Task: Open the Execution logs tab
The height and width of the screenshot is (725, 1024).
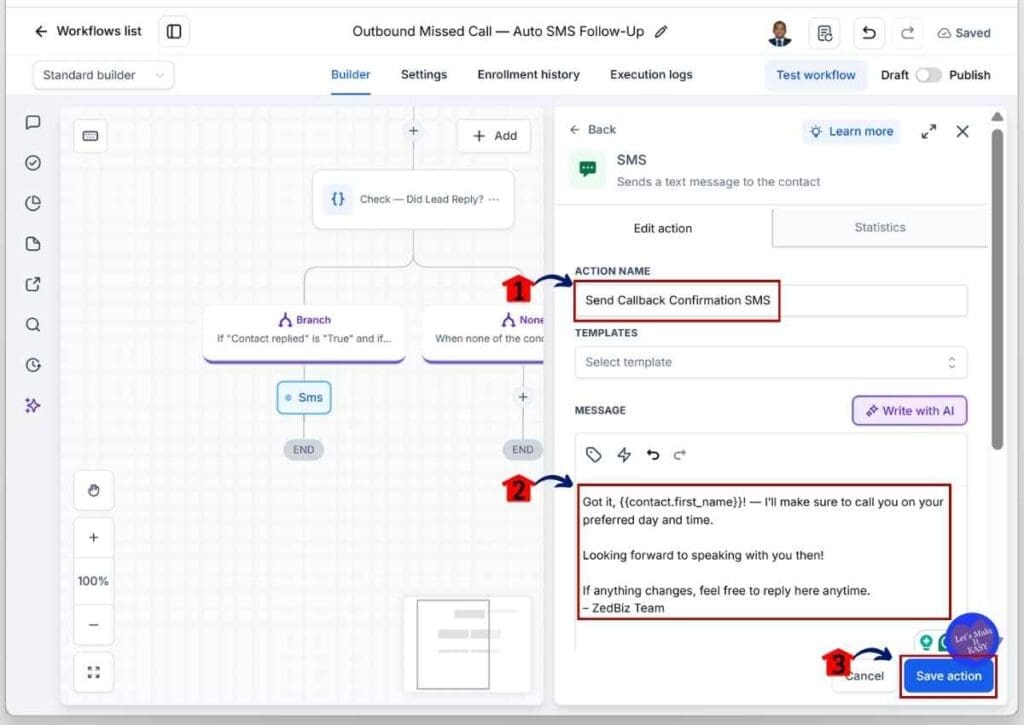Action: coord(651,74)
